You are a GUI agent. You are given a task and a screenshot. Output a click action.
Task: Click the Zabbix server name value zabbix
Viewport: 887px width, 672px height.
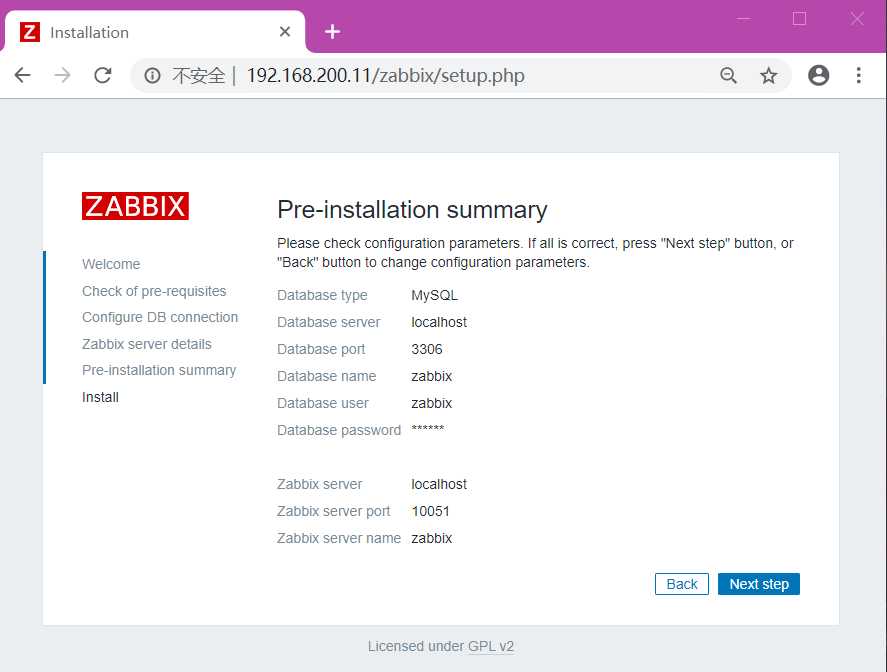(432, 539)
